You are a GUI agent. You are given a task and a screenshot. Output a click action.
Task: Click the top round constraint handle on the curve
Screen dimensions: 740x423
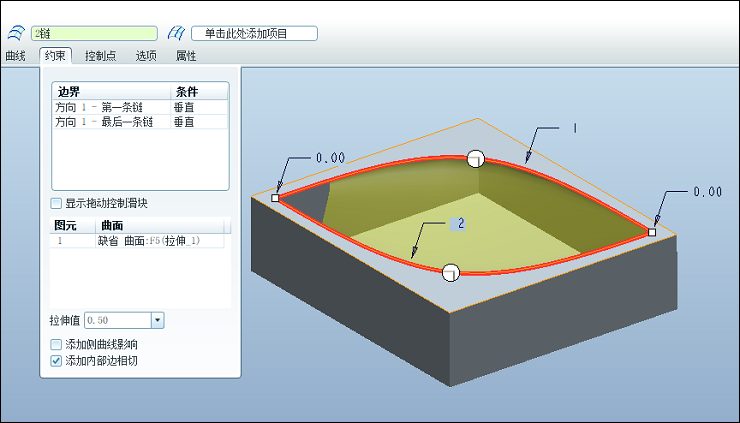pyautogui.click(x=476, y=159)
